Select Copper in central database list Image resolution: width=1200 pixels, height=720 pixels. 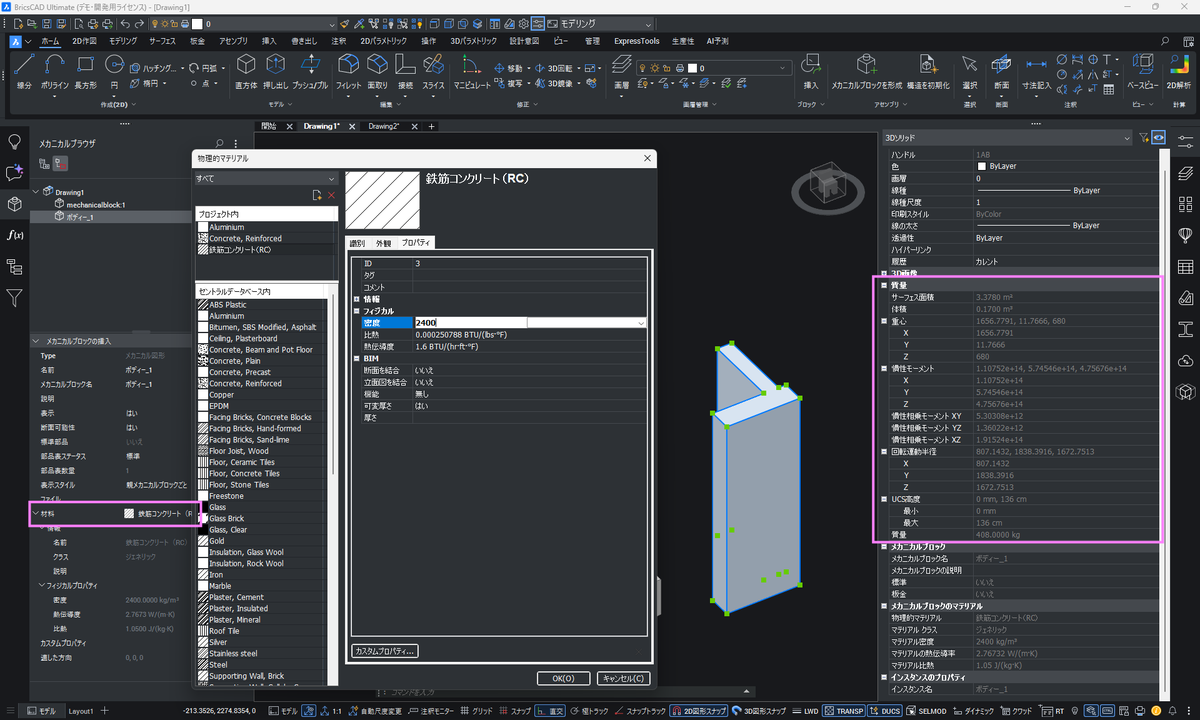[x=221, y=395]
